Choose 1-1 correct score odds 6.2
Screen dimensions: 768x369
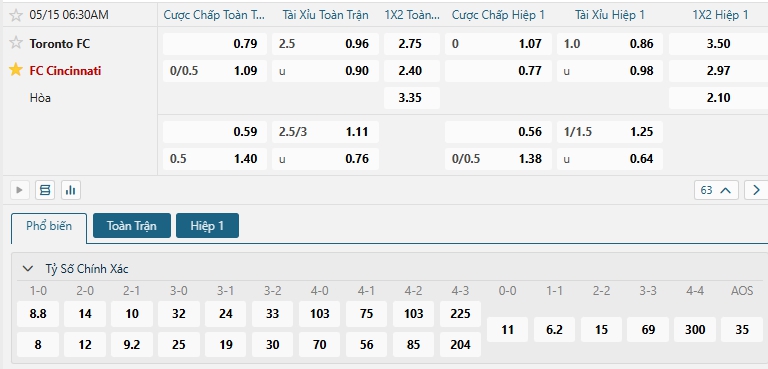[x=554, y=329]
